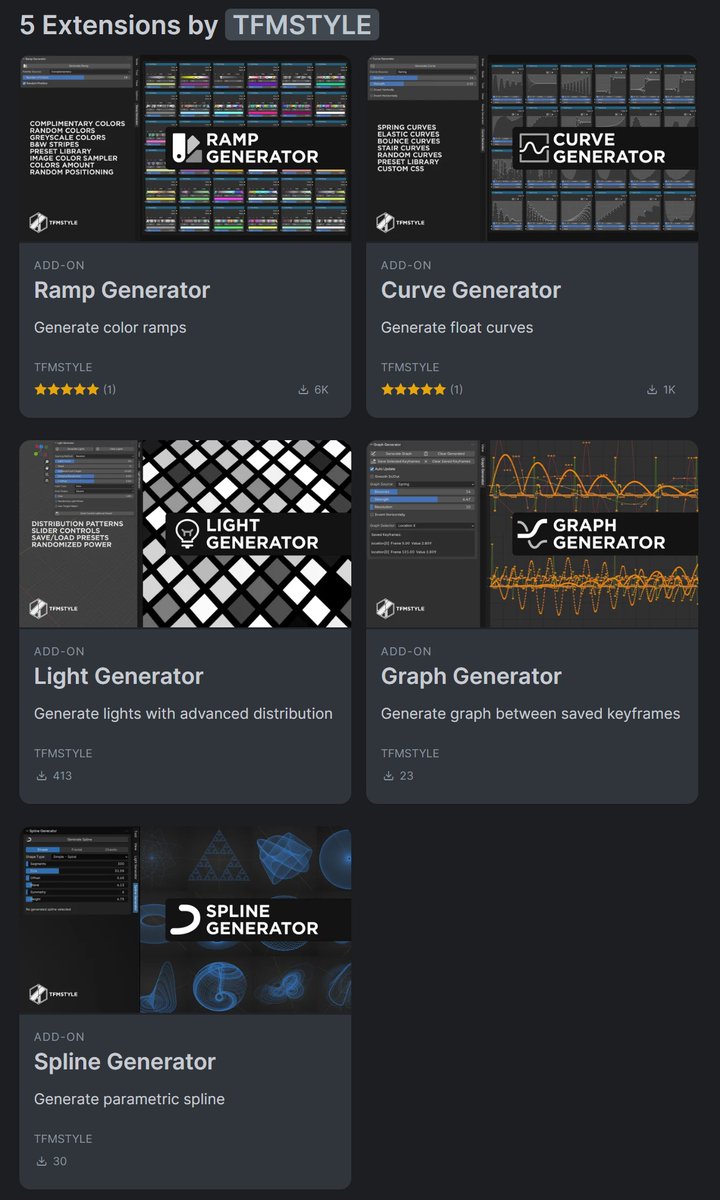
Task: Open the Curve Generator thumbnail image
Action: tap(532, 148)
